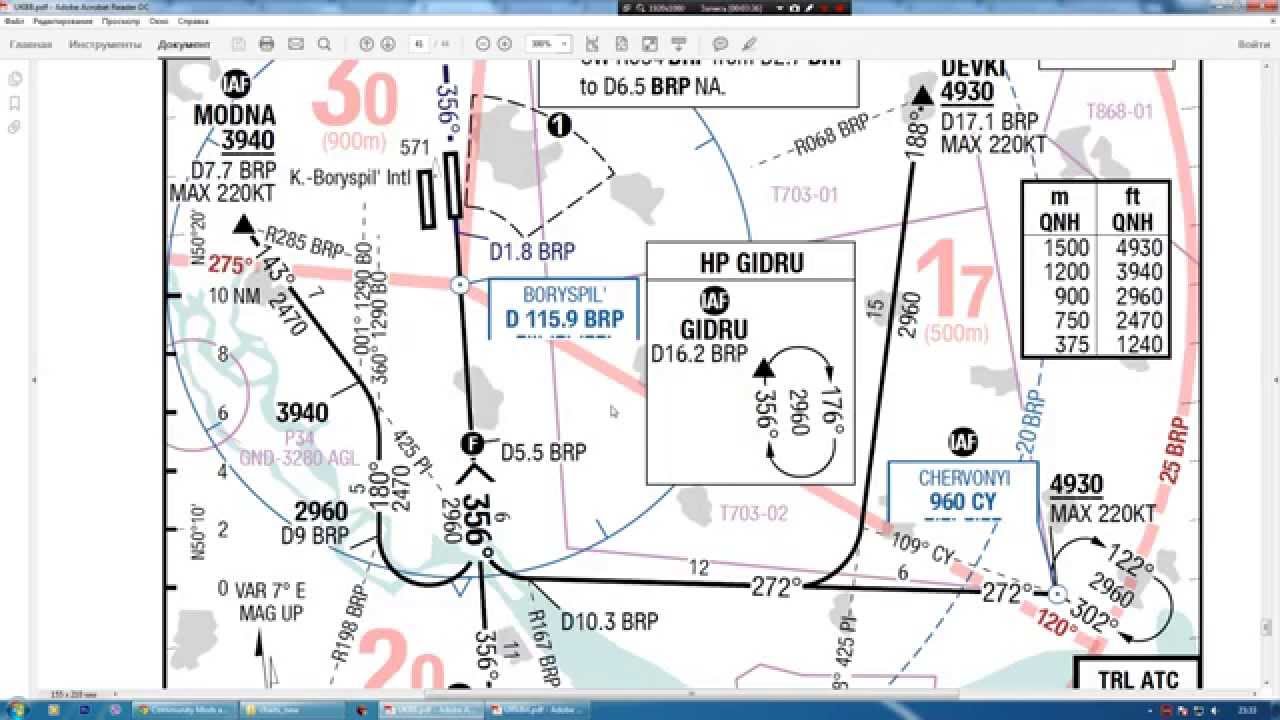1280x720 pixels.
Task: Click the HP GIDRU holding box title
Action: point(750,263)
